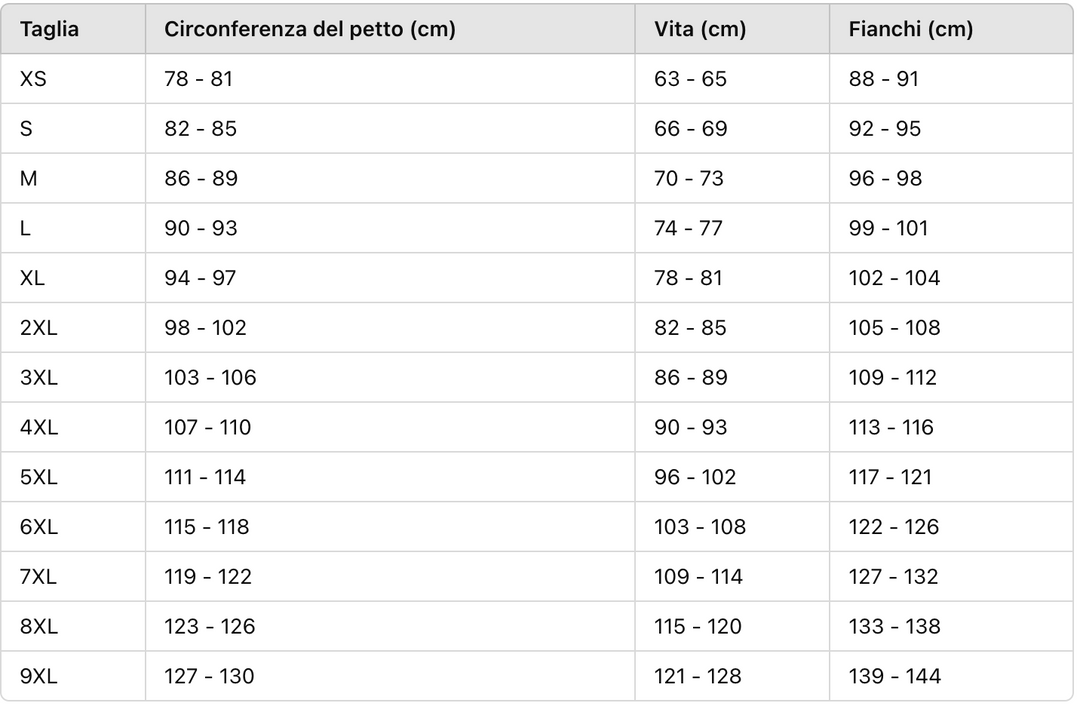Select the XL size cell

(32, 278)
